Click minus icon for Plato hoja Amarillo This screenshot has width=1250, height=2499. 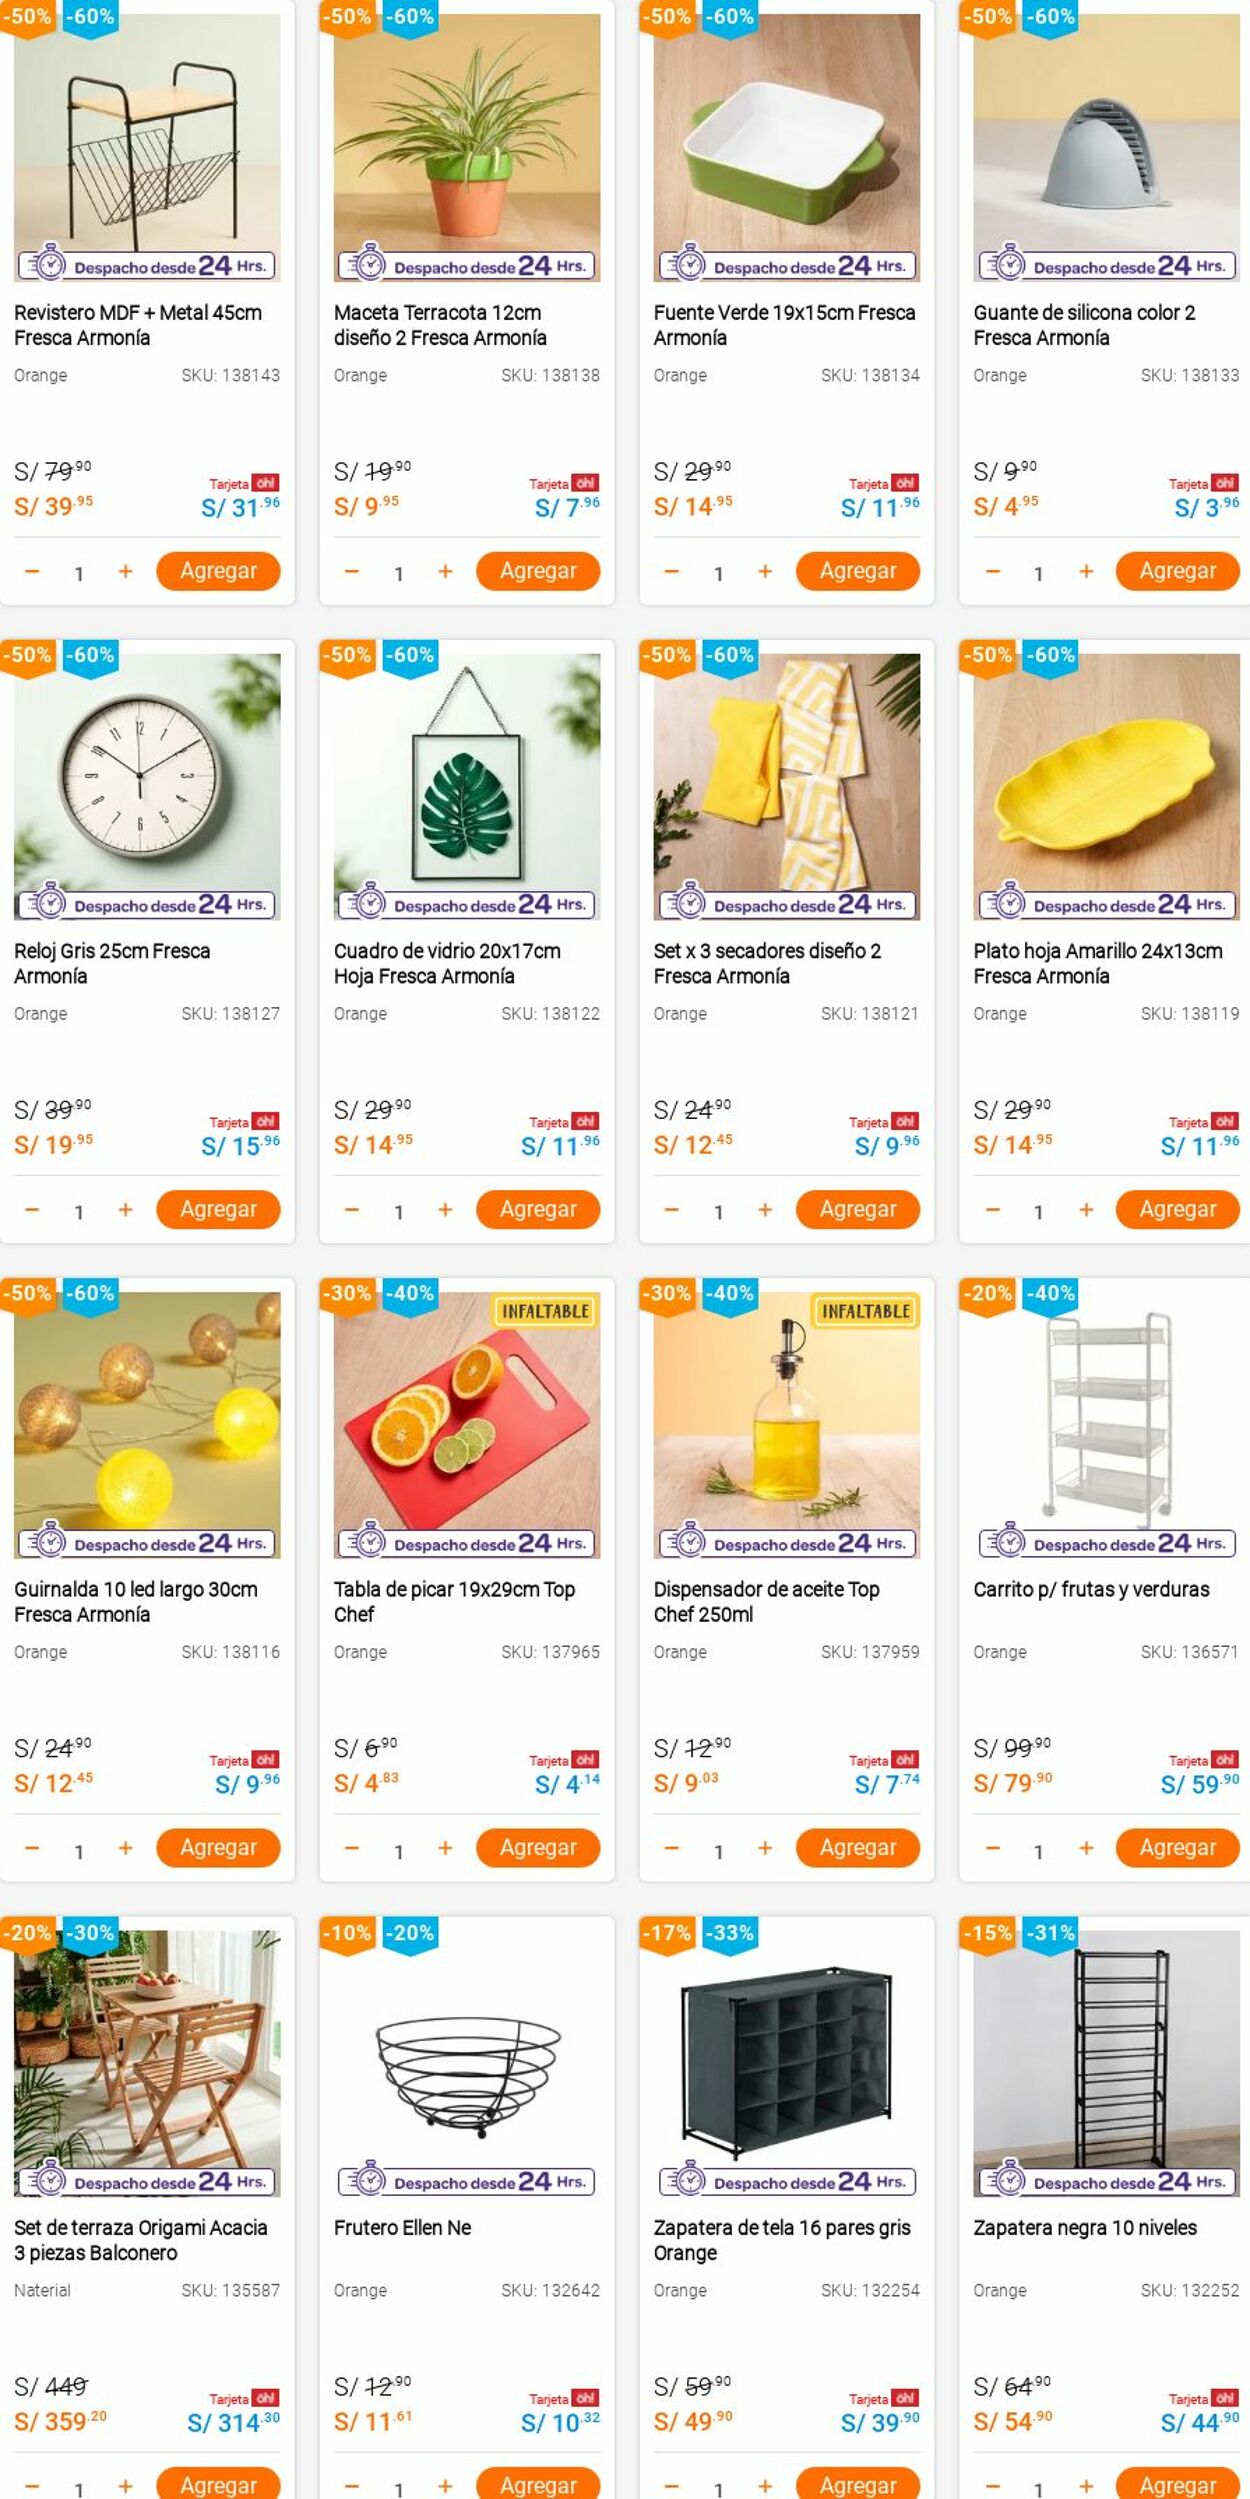coord(992,1210)
